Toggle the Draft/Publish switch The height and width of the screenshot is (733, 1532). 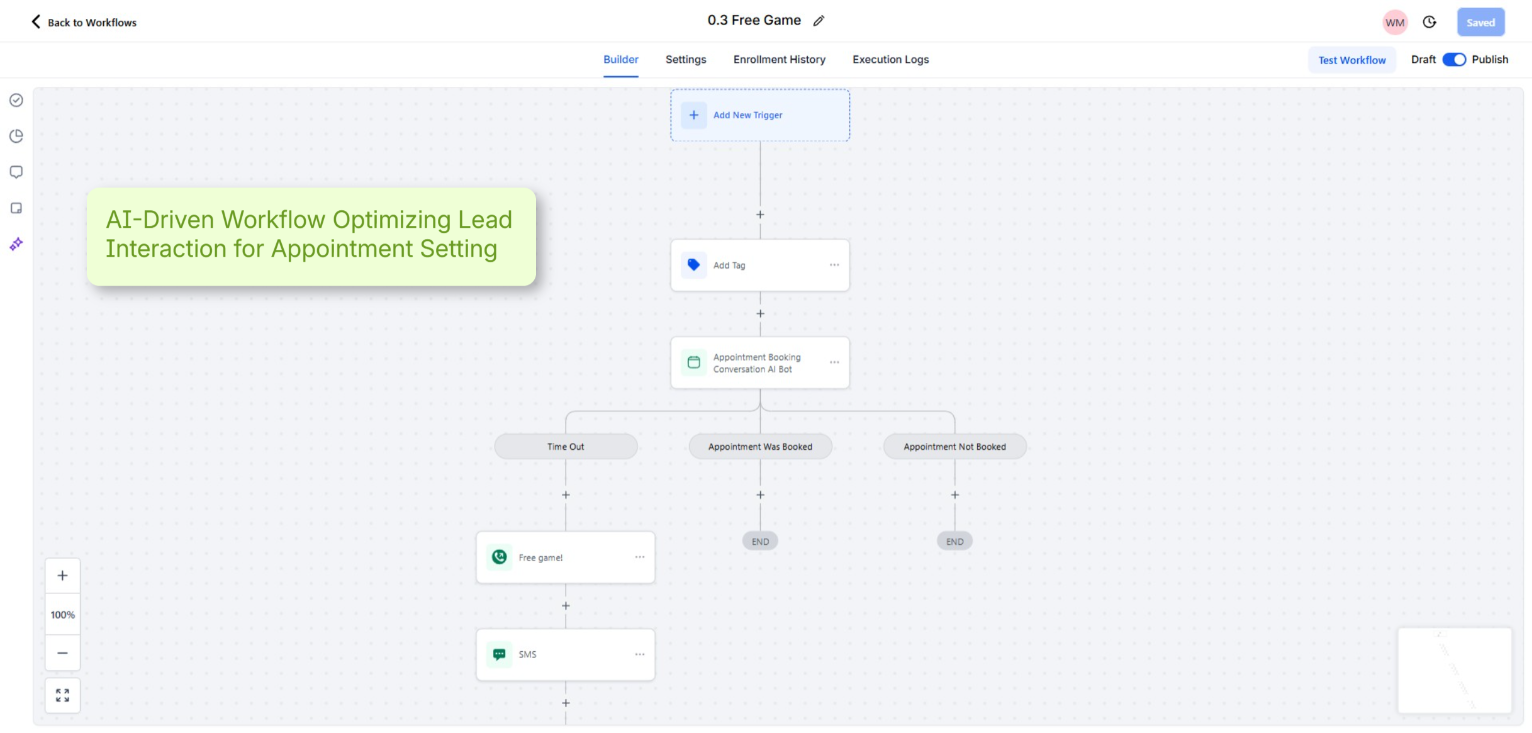tap(1453, 60)
